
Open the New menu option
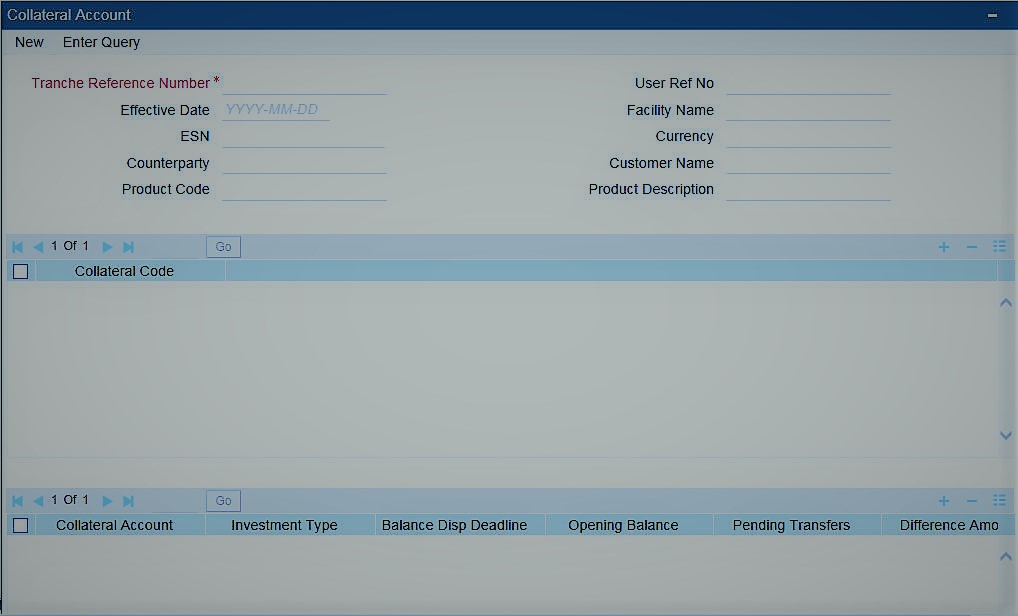coord(28,42)
